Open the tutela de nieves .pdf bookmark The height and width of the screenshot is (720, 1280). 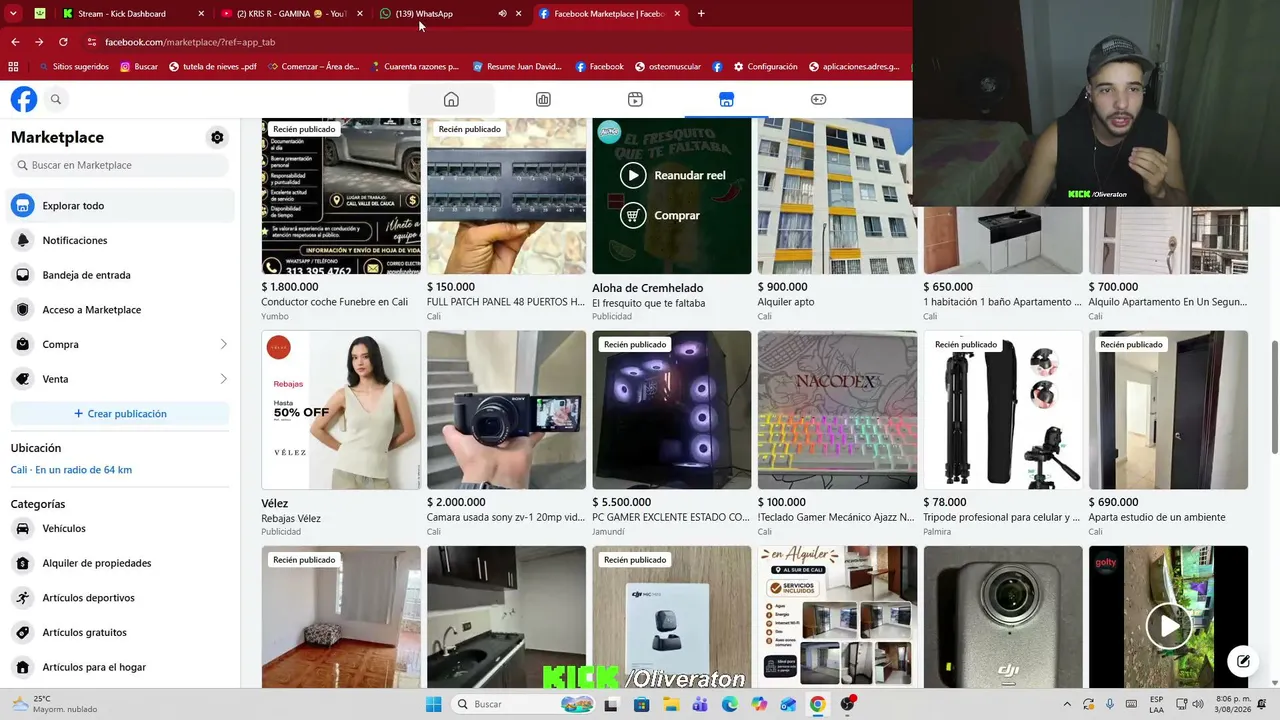click(212, 67)
